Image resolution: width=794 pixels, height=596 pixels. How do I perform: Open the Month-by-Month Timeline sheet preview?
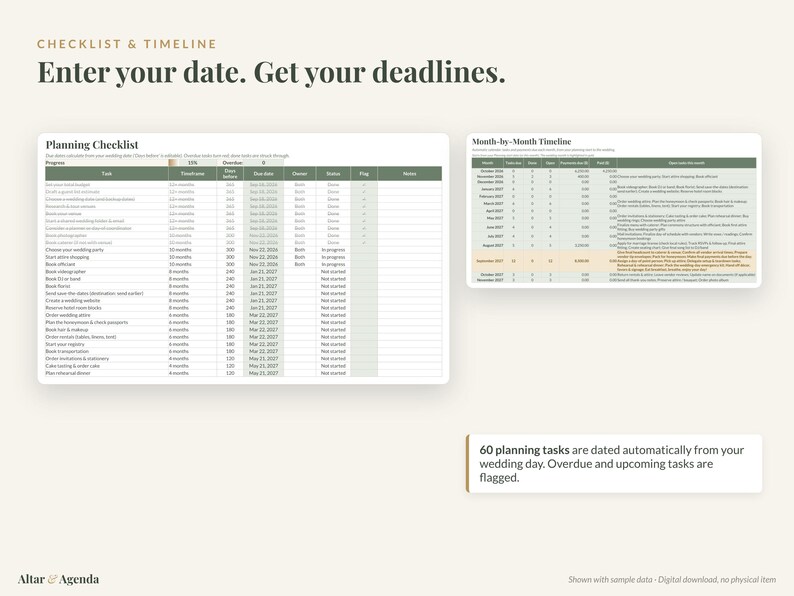(x=614, y=210)
